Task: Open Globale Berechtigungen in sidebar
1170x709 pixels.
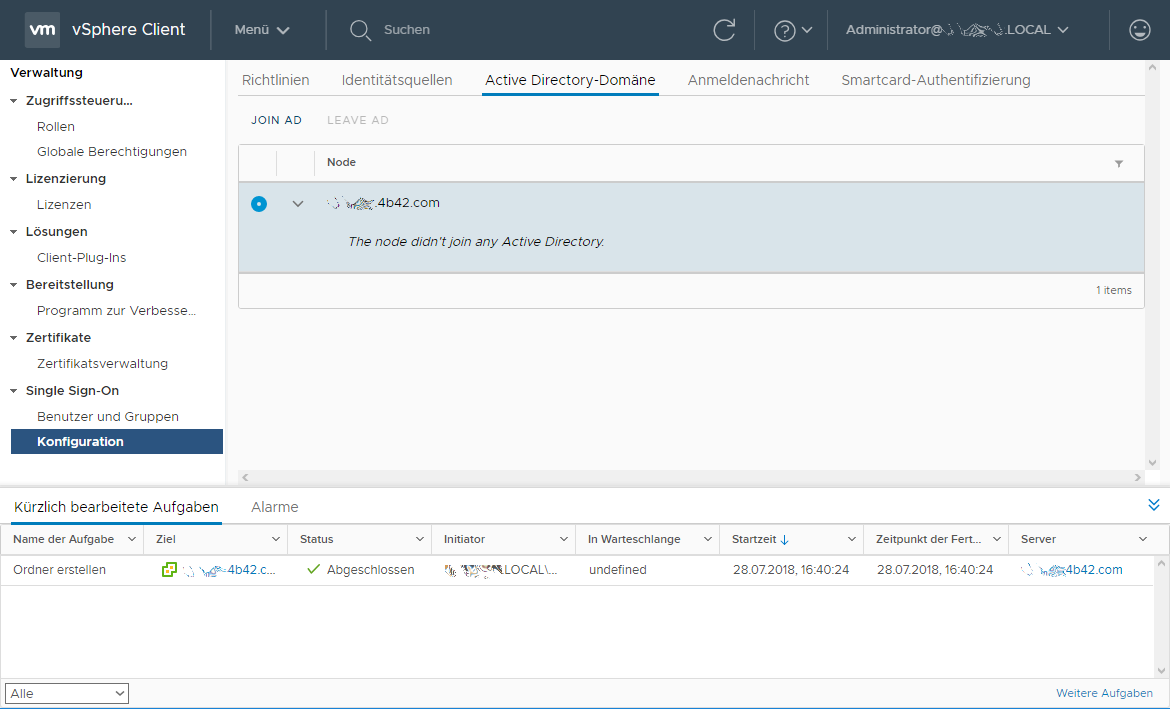Action: 112,152
